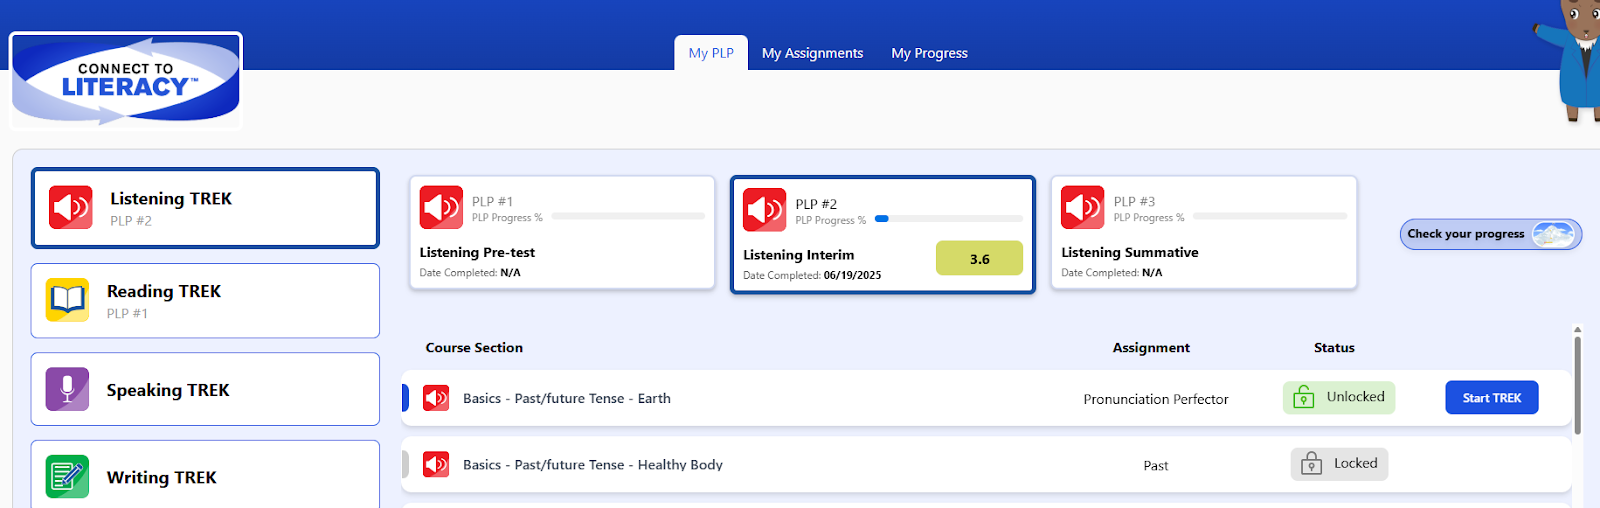This screenshot has width=1600, height=508.
Task: Open the Listening Summative PLP #3 card
Action: point(1204,232)
